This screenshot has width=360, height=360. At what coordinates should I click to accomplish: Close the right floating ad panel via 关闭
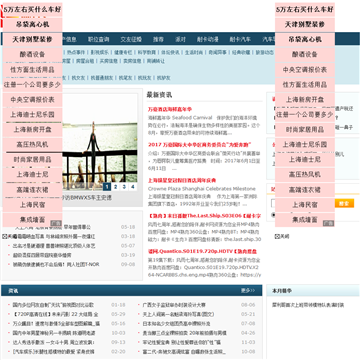[x=282, y=236]
